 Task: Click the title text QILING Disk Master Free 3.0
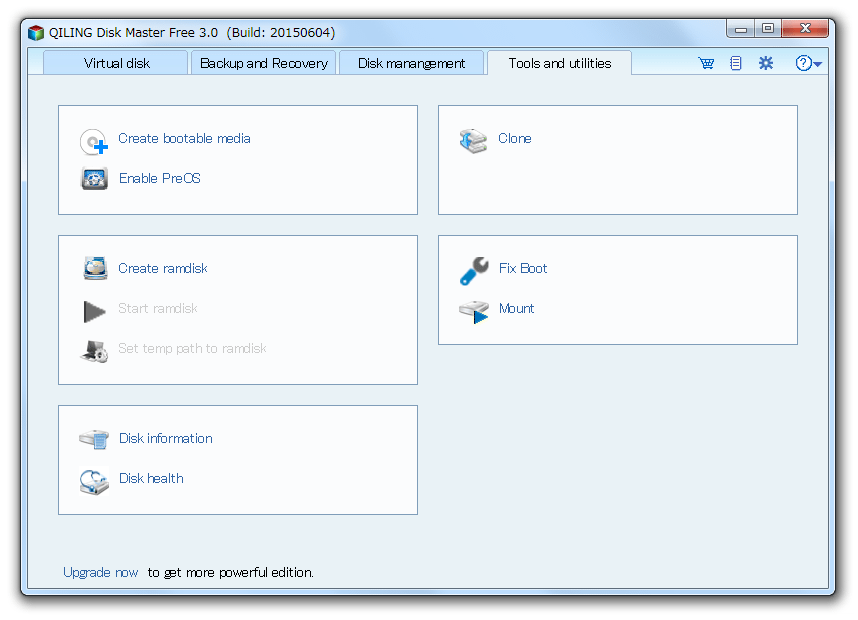[134, 32]
